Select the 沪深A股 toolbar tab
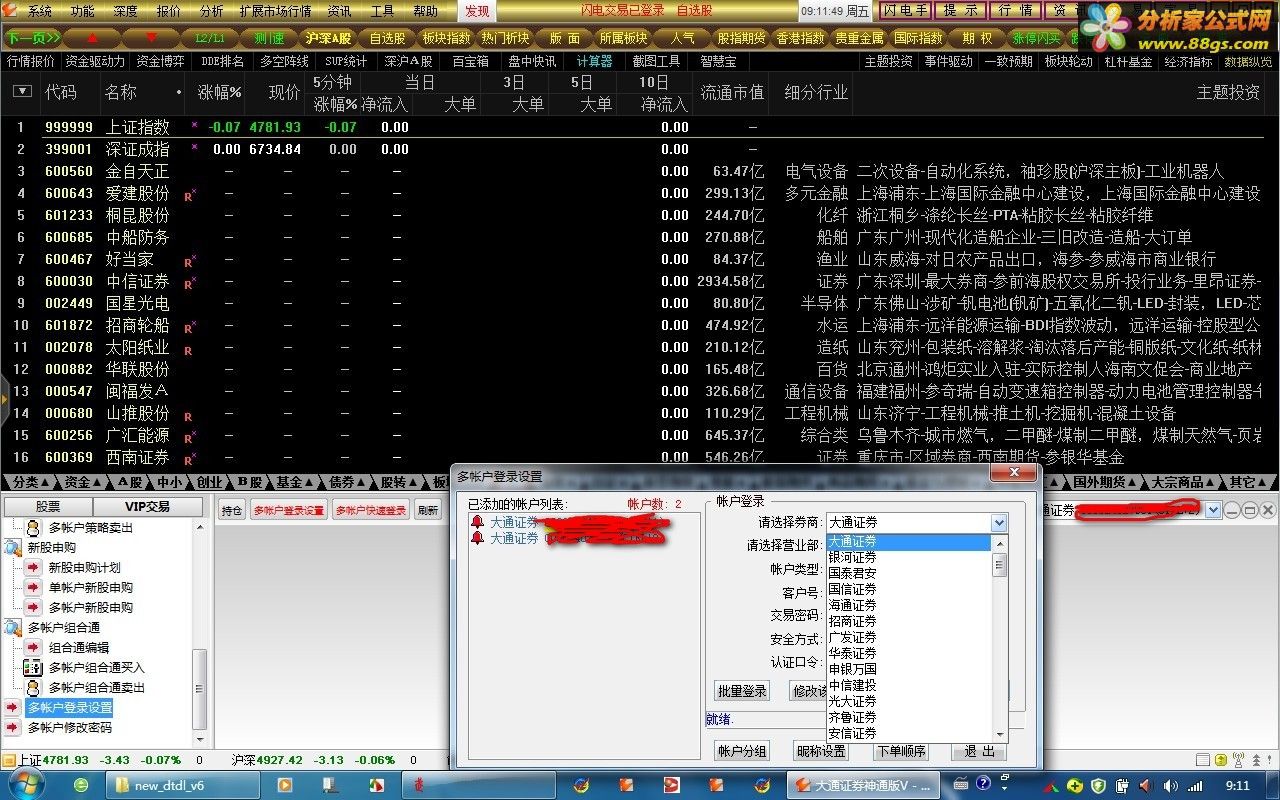The image size is (1280, 800). [x=328, y=38]
